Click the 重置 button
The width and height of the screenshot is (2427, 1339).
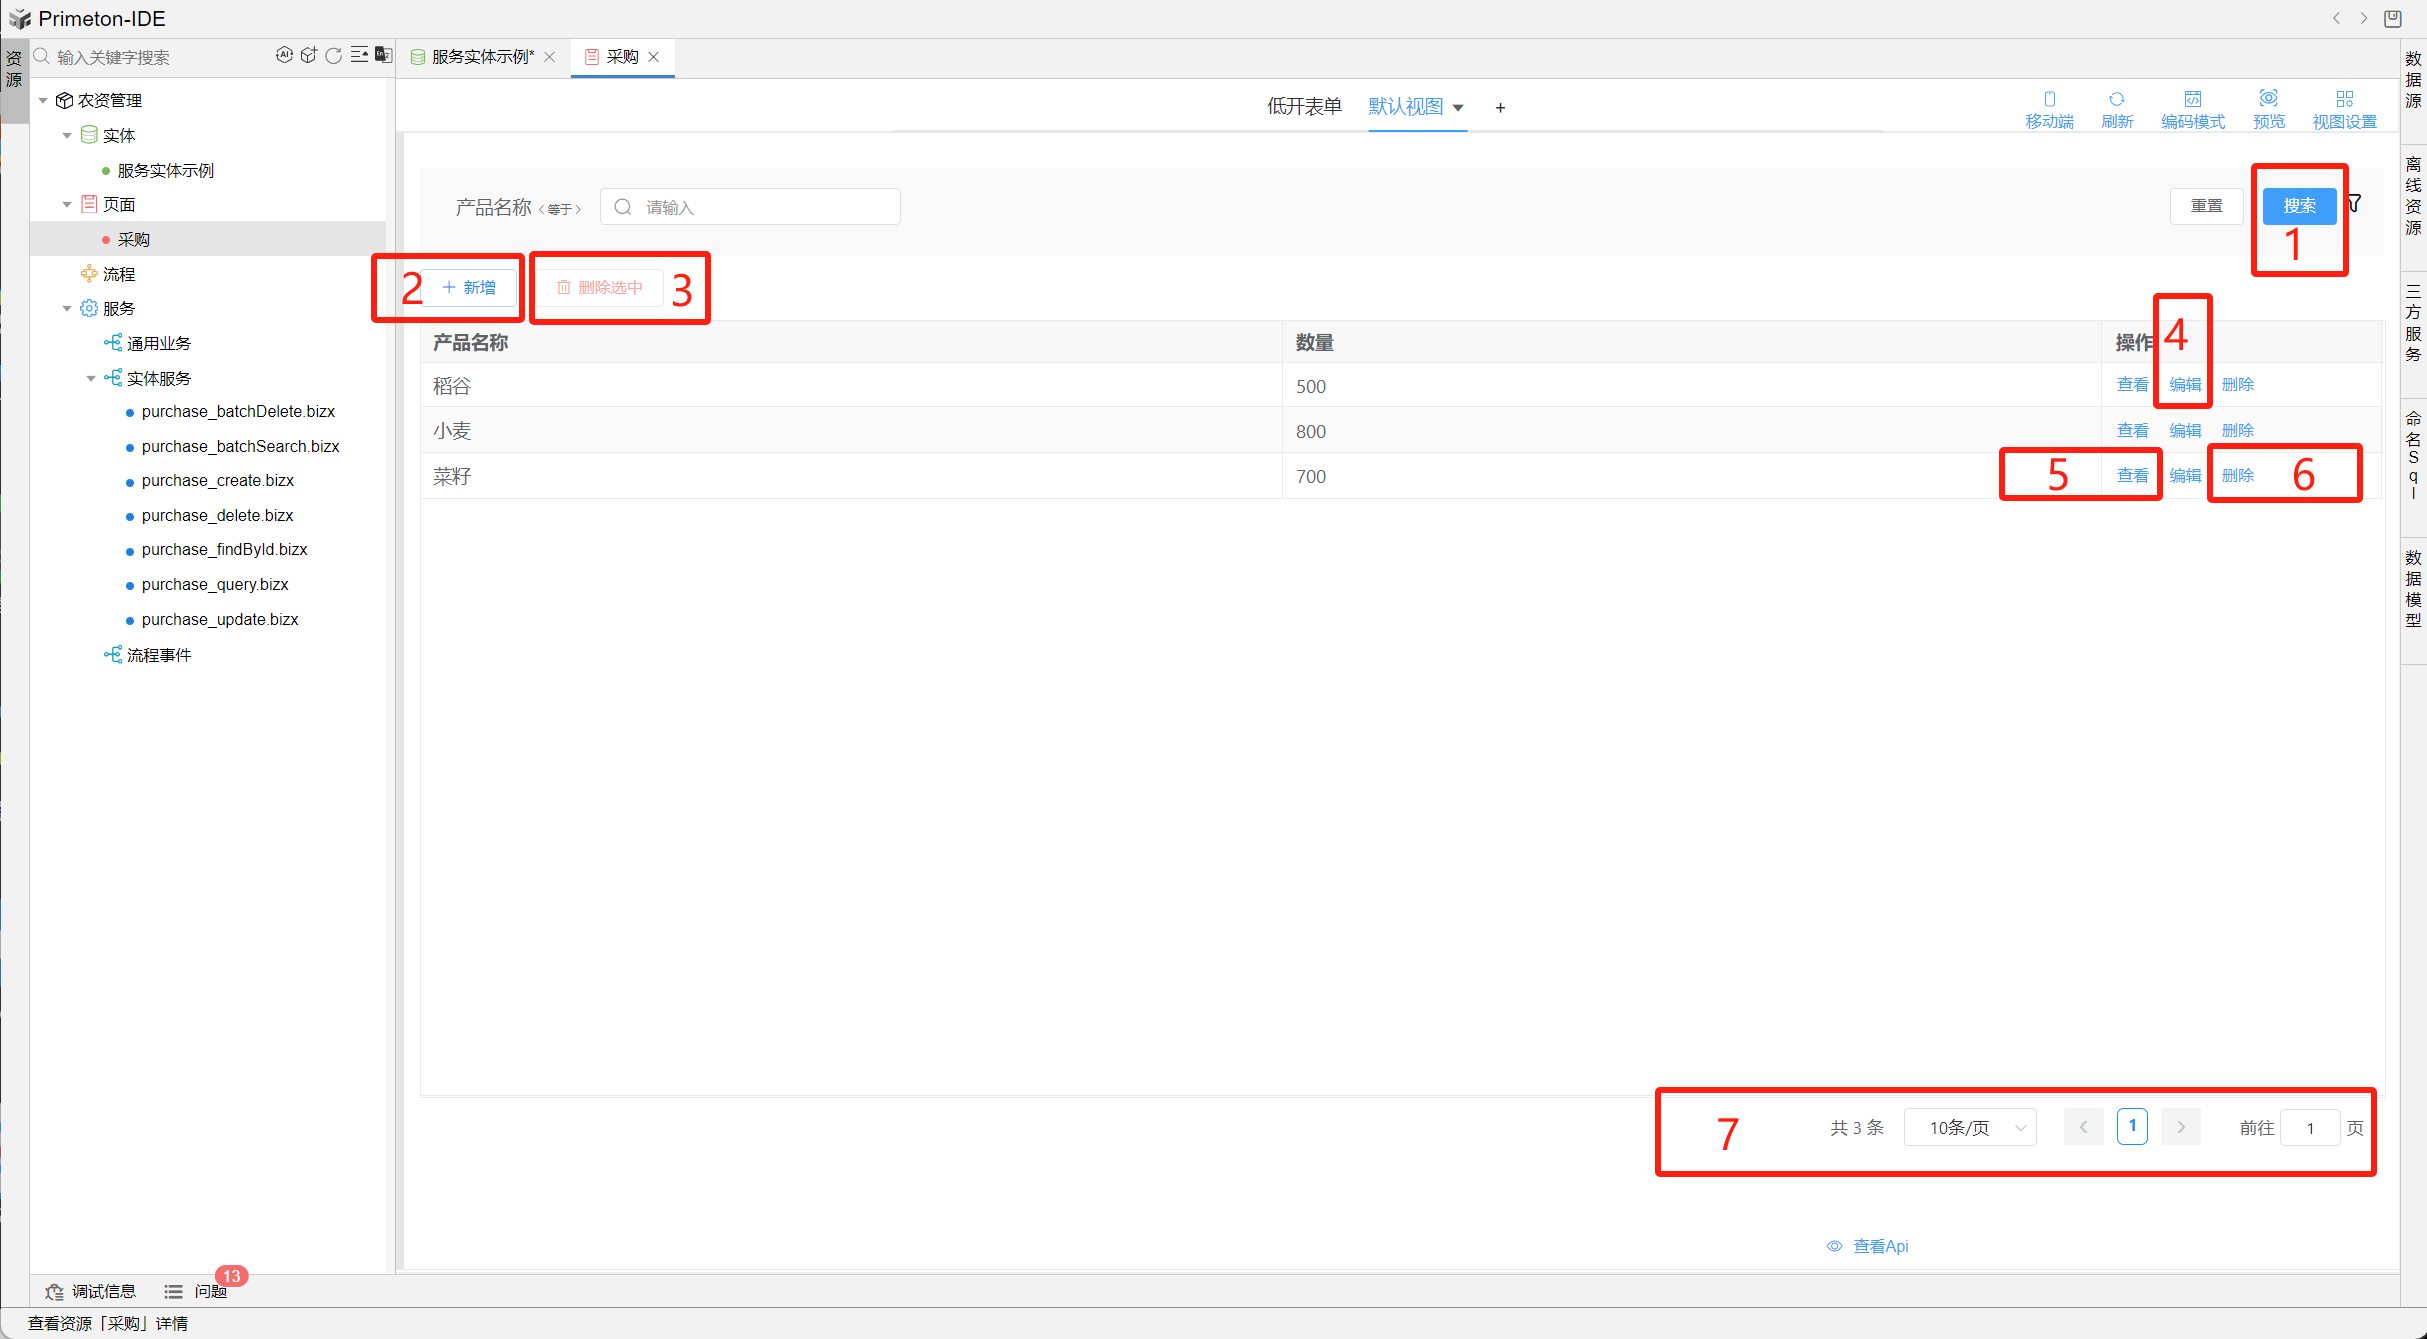point(2206,206)
